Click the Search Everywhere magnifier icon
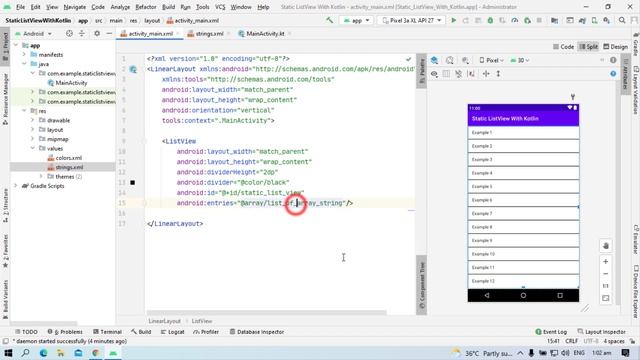 [x=622, y=20]
